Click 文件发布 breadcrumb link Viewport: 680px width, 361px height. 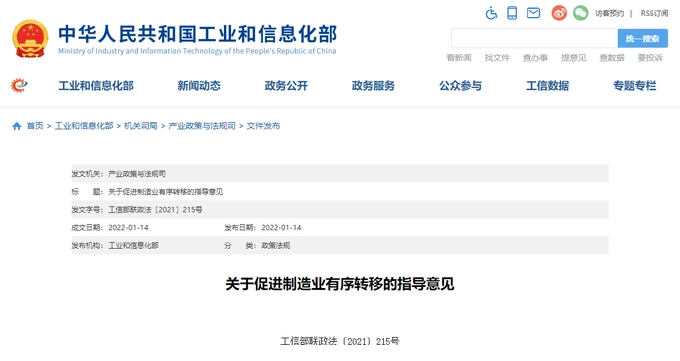tap(263, 126)
